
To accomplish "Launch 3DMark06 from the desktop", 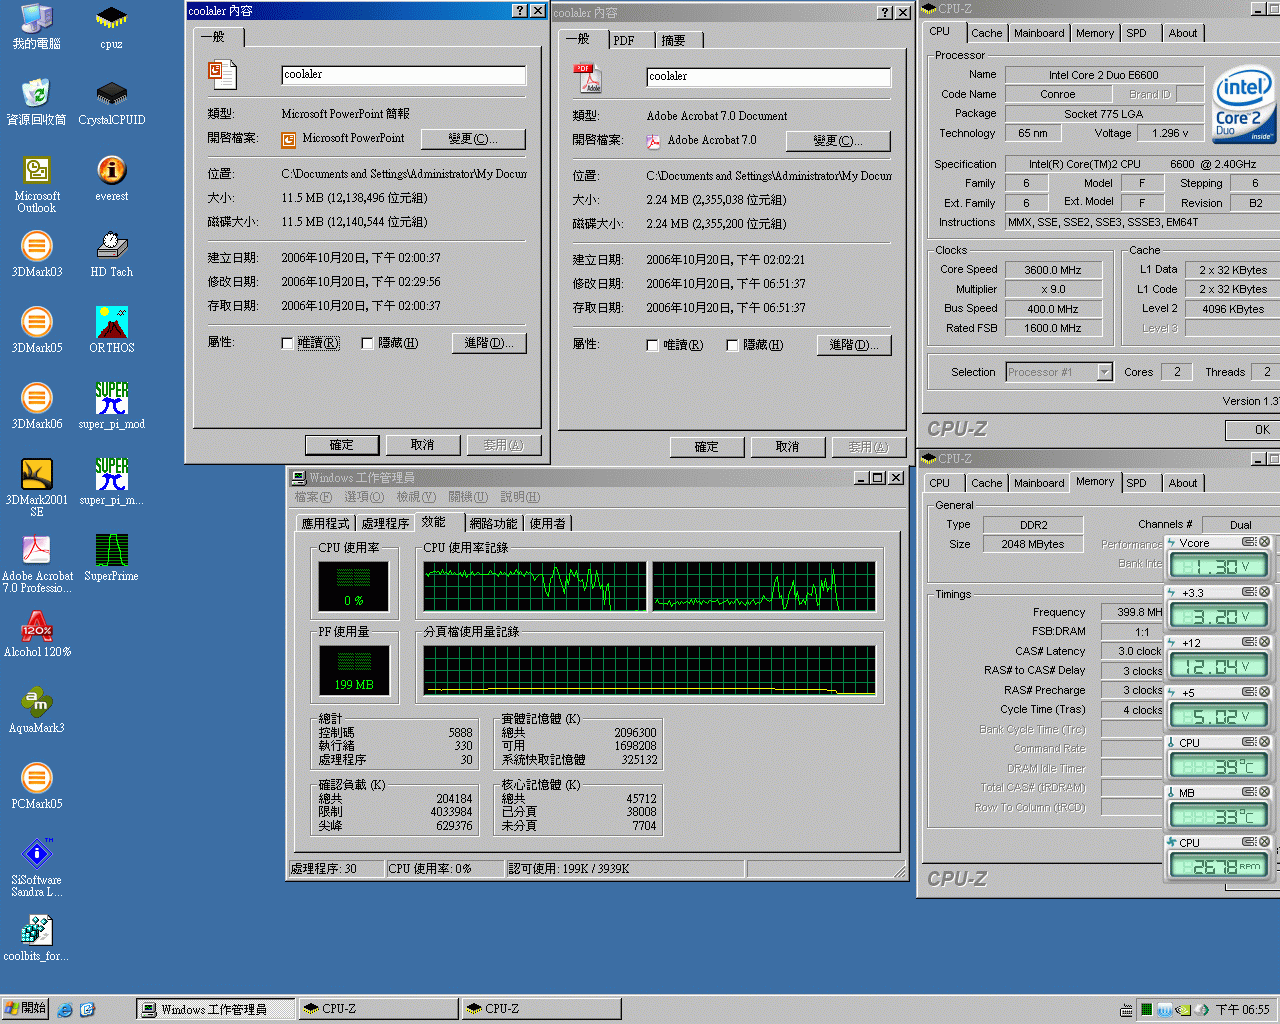I will [x=37, y=406].
